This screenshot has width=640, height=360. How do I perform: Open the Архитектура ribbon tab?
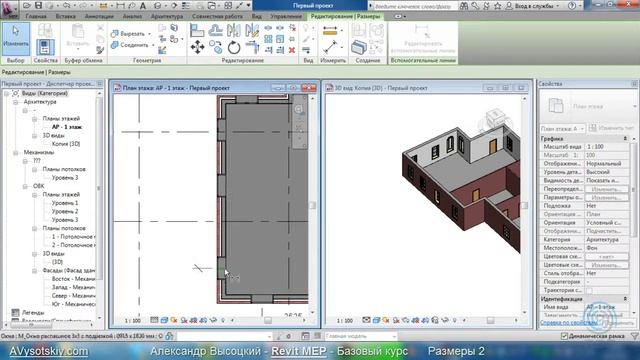pos(167,16)
